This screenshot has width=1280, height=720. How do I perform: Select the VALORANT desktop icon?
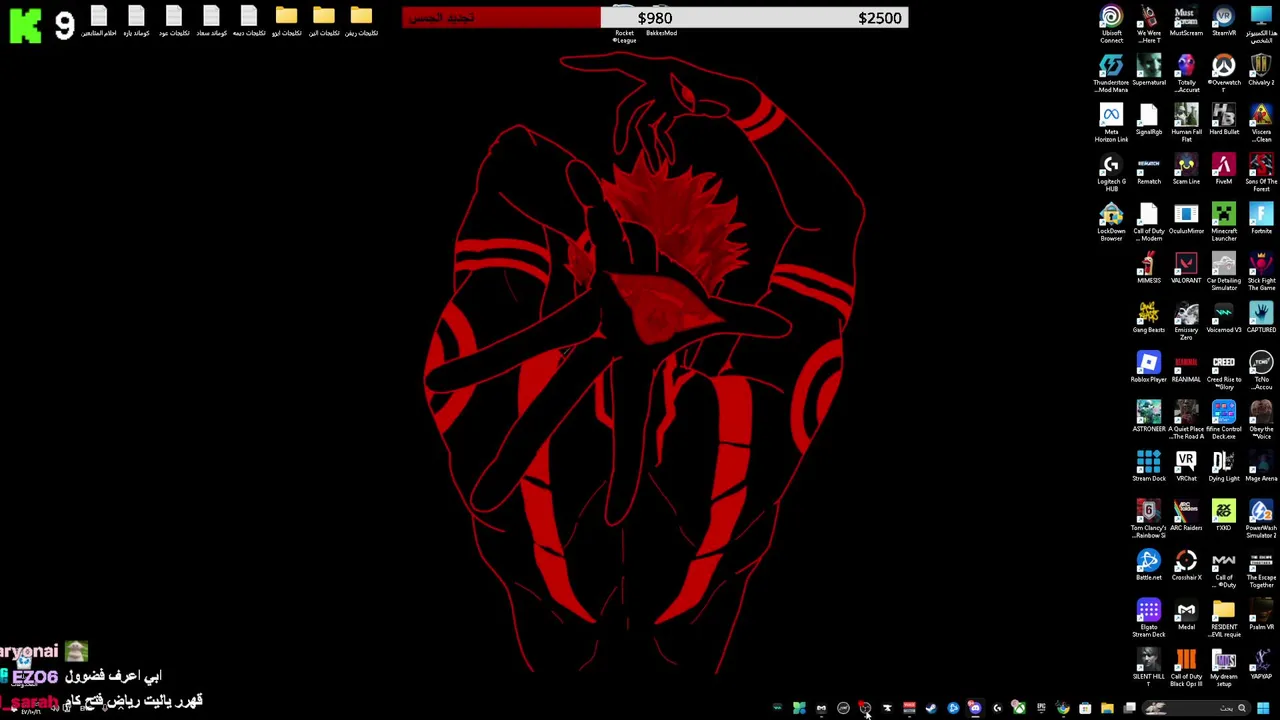point(1186,269)
